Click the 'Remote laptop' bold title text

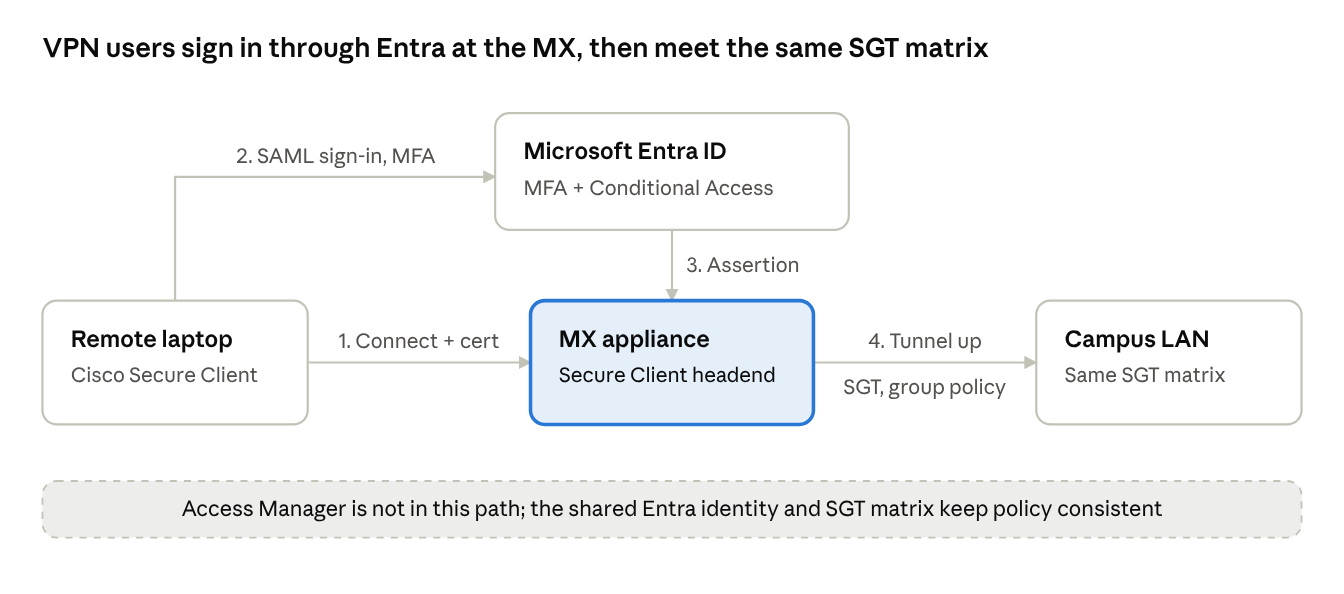pyautogui.click(x=151, y=339)
